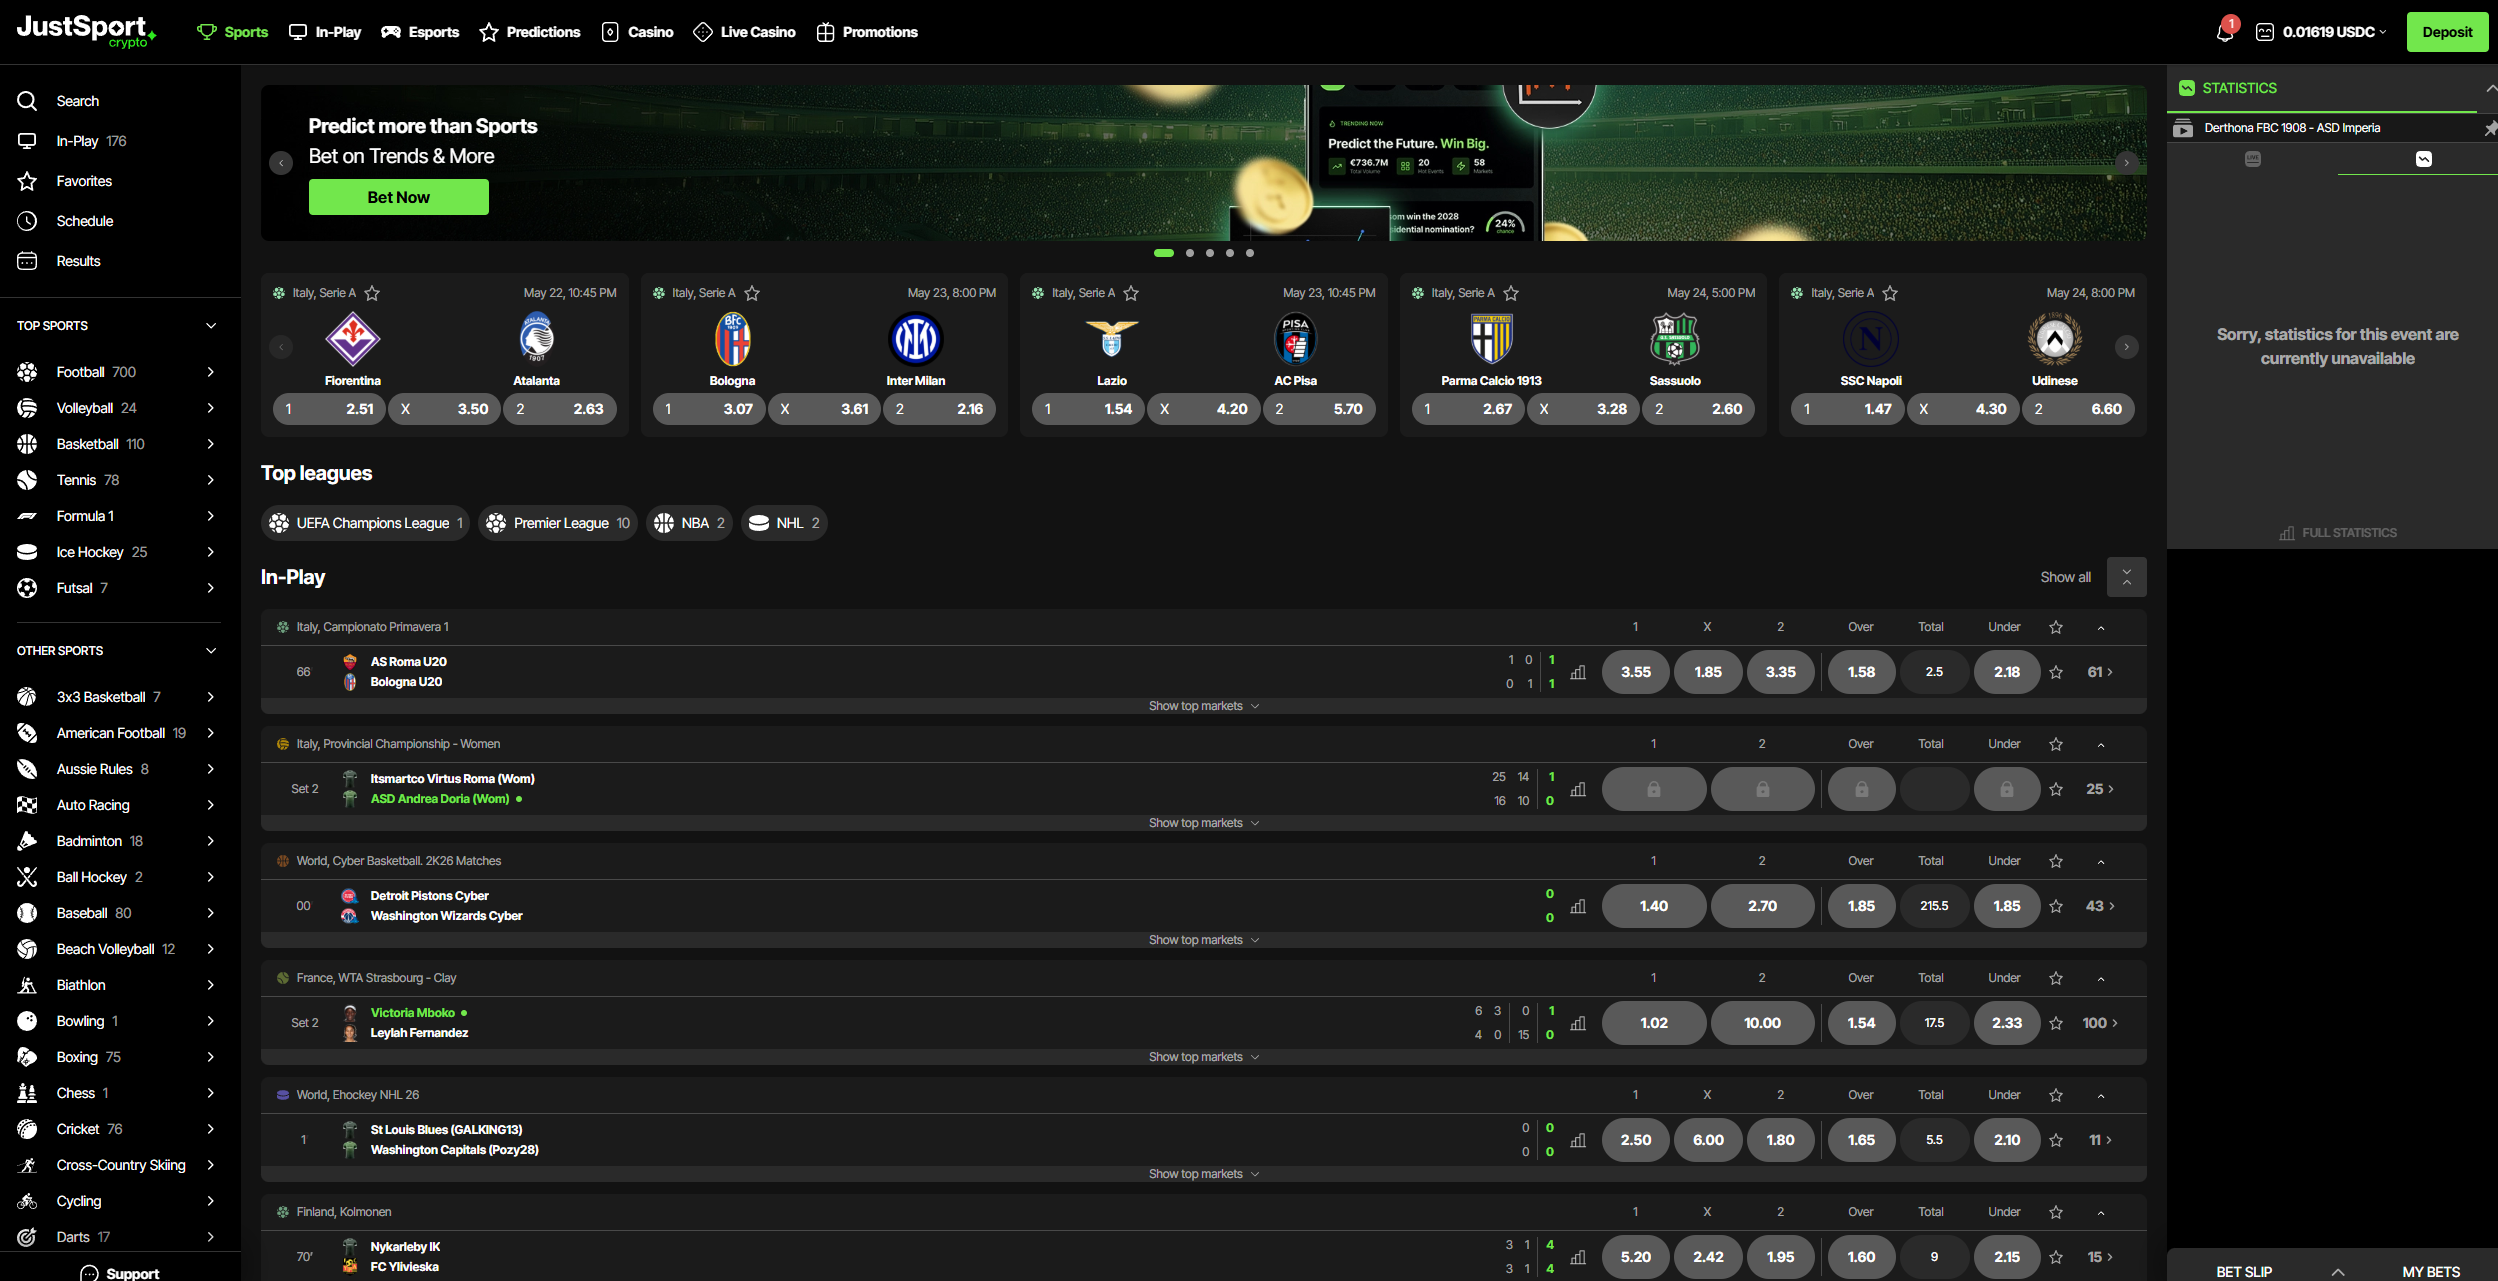The width and height of the screenshot is (2498, 1281).
Task: Collapse the World Cyber Basketball league section
Action: (2101, 861)
